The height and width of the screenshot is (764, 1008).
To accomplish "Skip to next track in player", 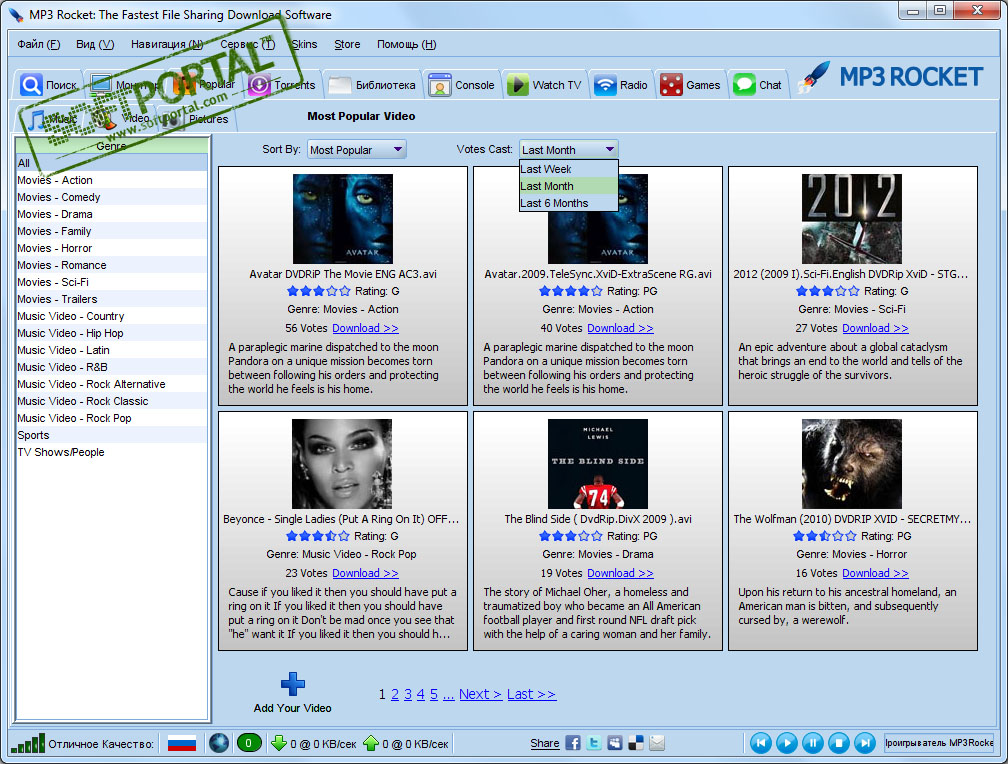I will point(865,743).
